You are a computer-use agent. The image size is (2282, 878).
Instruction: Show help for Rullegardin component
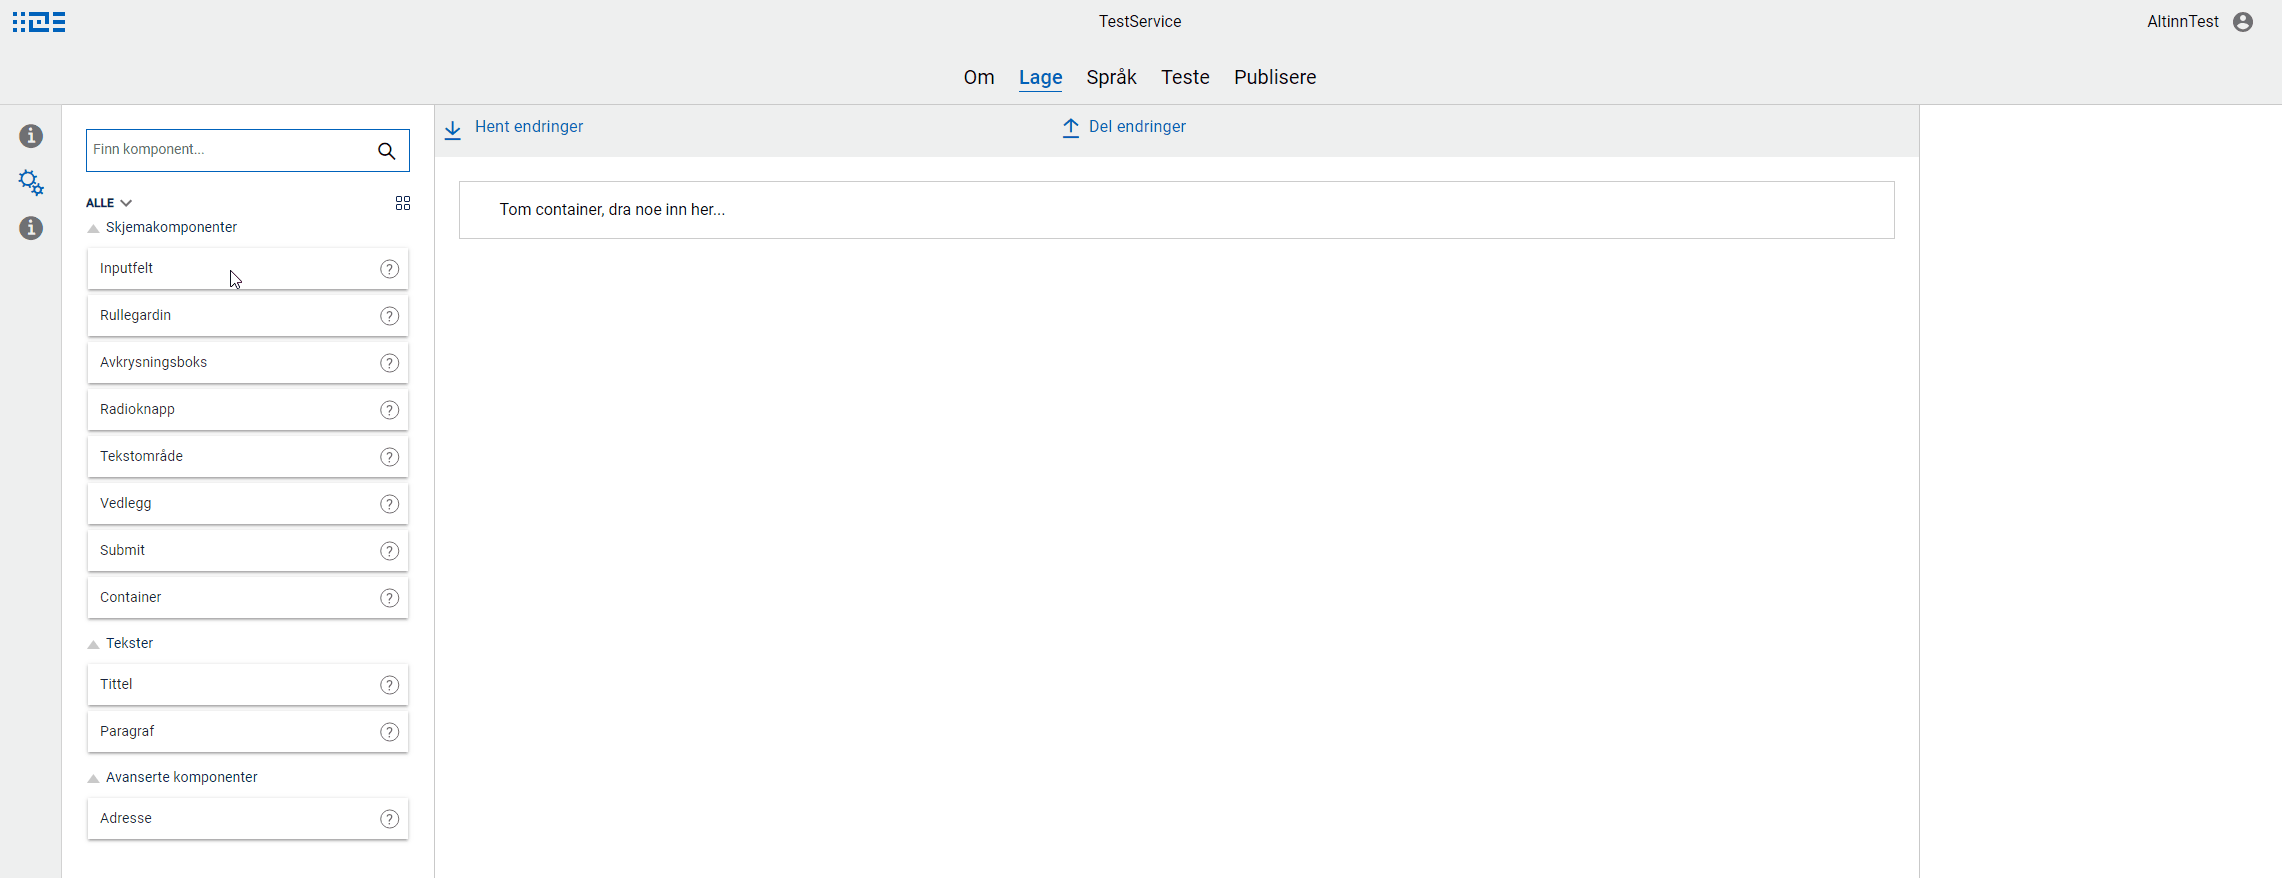pyautogui.click(x=390, y=316)
